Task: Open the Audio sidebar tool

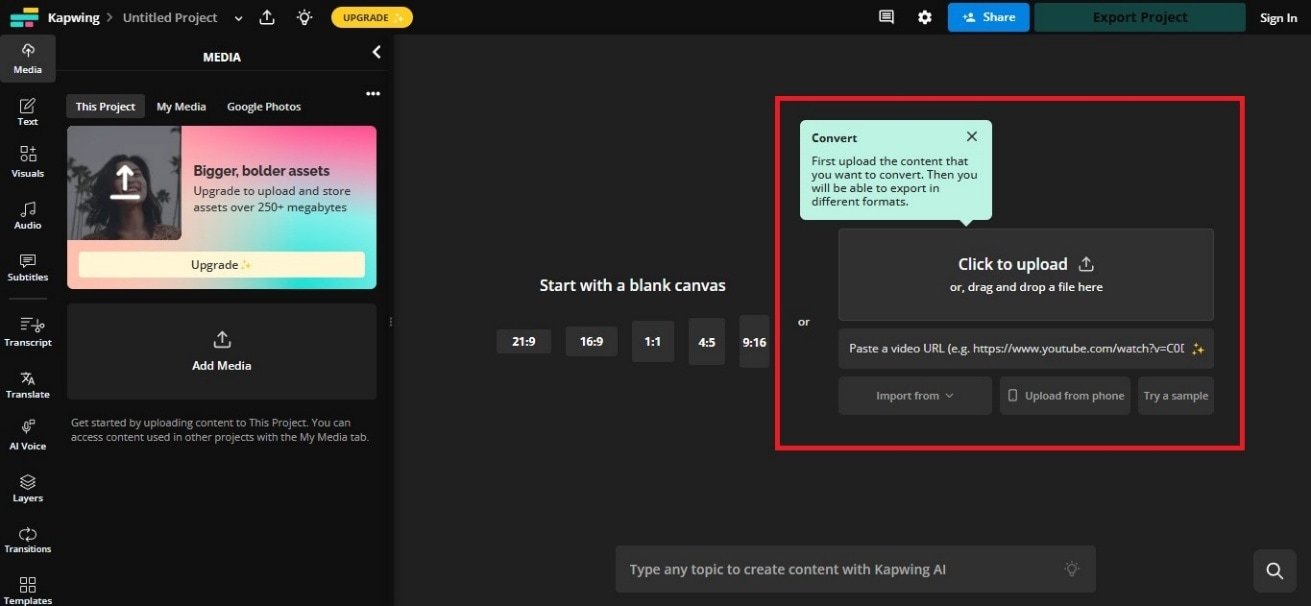Action: coord(28,214)
